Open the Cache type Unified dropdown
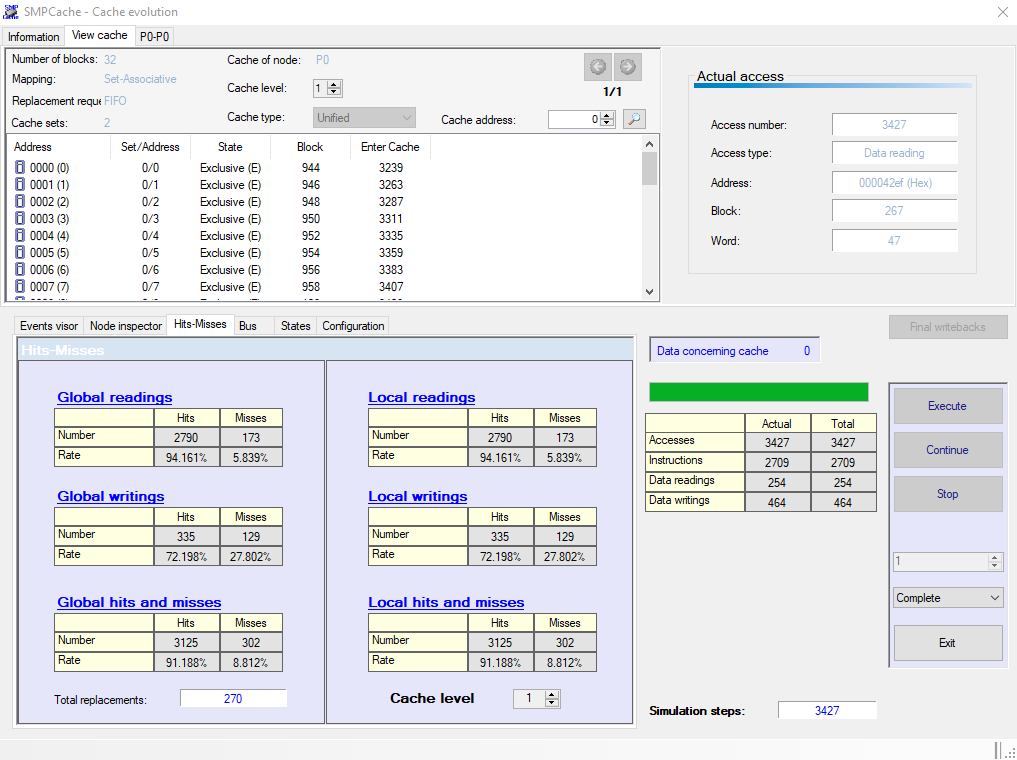Image resolution: width=1017 pixels, height=760 pixels. tap(364, 118)
